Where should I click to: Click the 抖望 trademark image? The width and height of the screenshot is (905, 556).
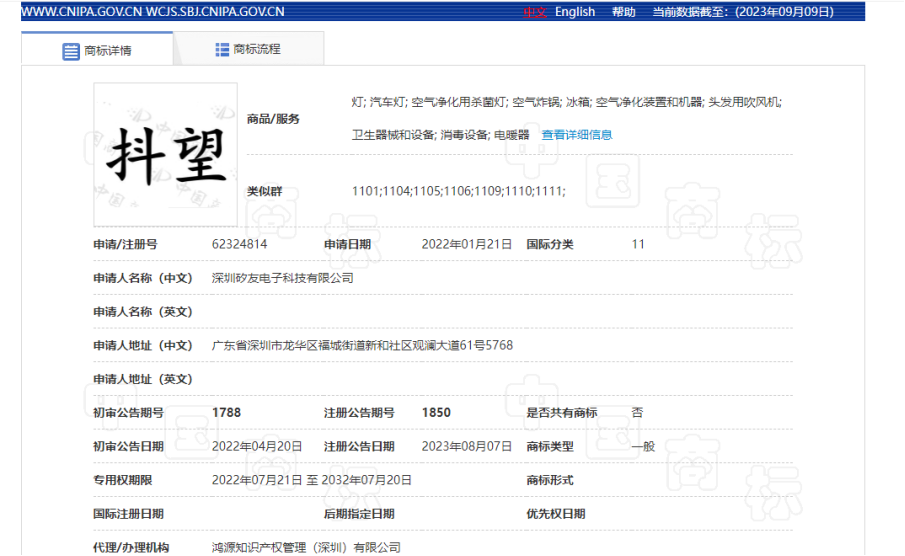coord(166,155)
